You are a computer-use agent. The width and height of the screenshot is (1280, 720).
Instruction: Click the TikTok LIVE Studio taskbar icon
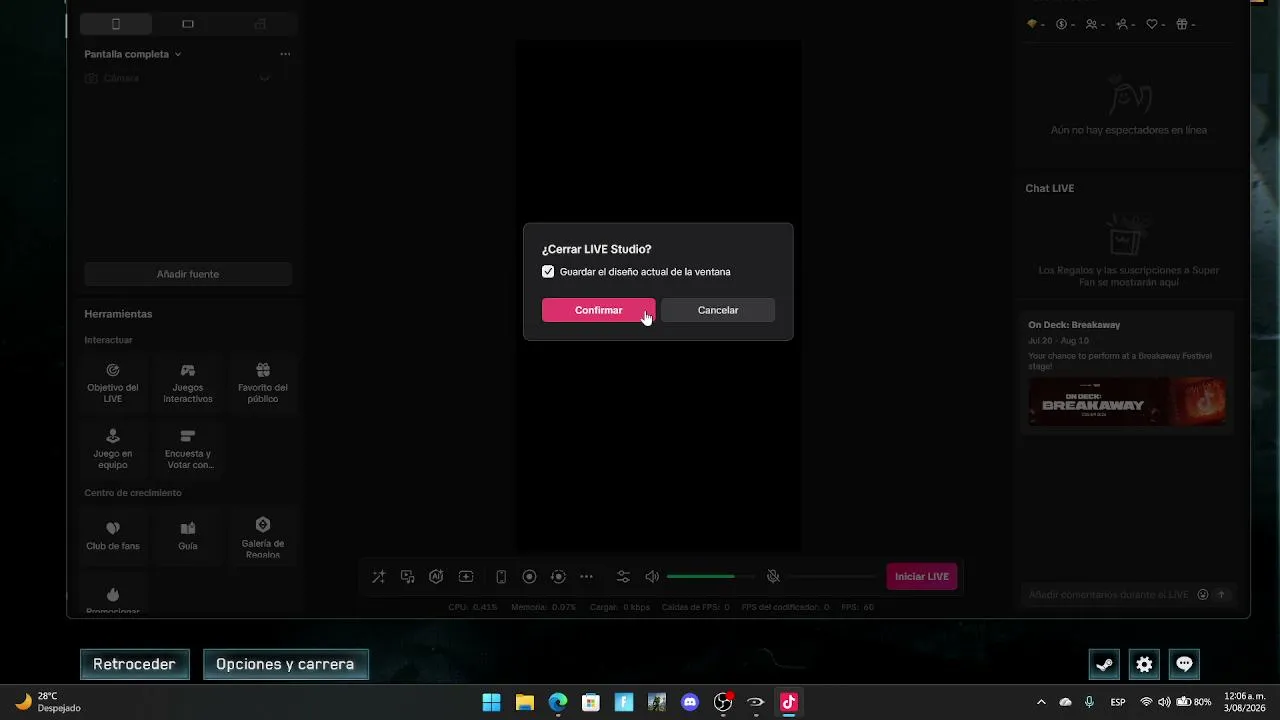pos(789,702)
